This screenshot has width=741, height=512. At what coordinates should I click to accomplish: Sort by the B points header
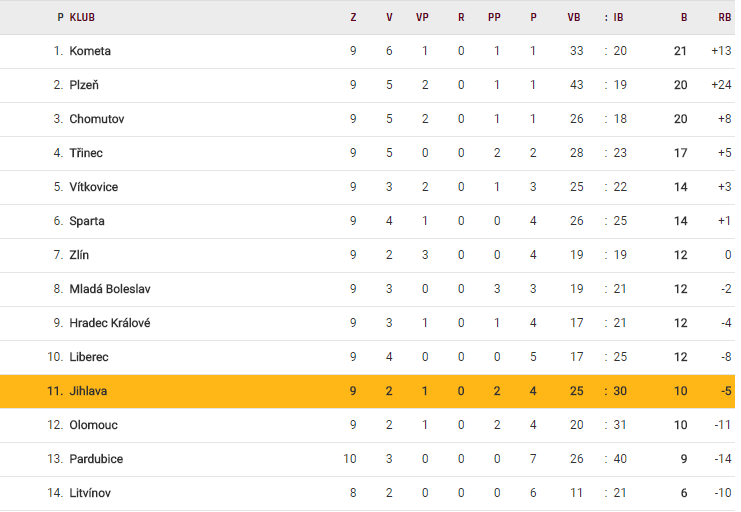click(x=684, y=17)
